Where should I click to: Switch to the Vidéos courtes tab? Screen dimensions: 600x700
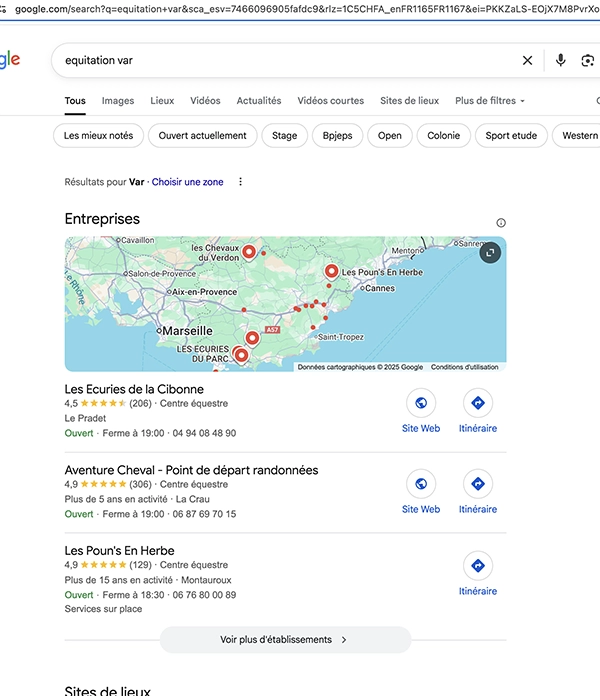tap(331, 100)
